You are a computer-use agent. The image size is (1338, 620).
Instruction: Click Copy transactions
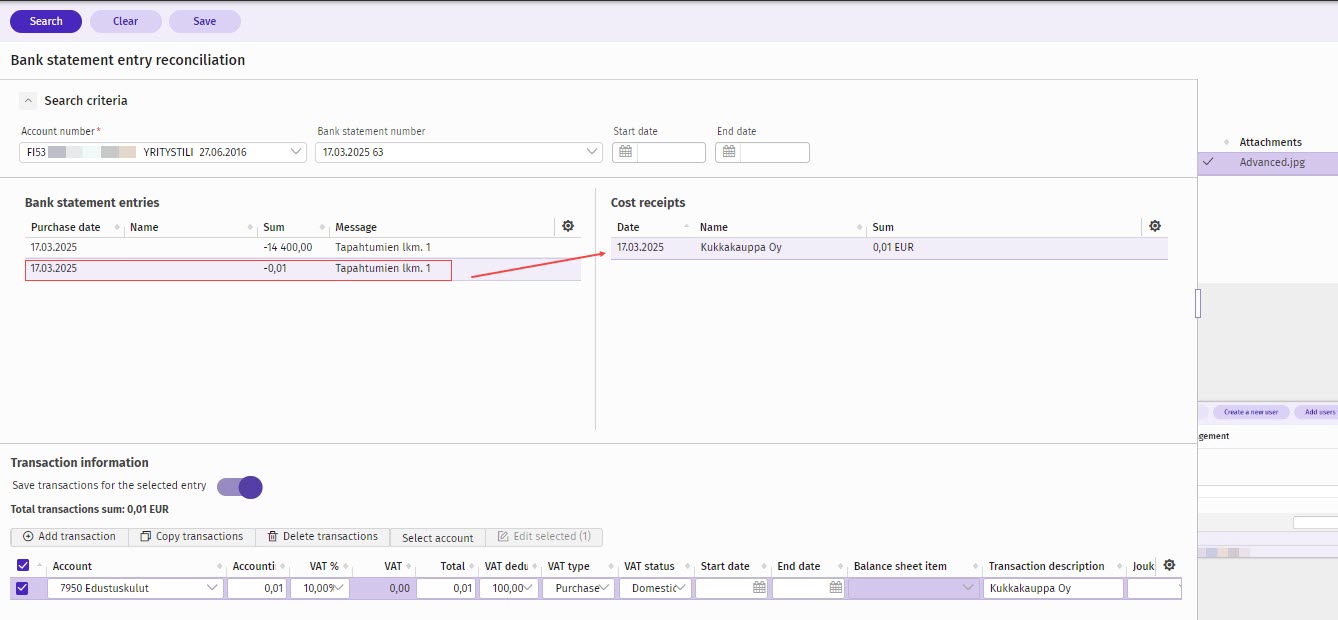pyautogui.click(x=192, y=537)
